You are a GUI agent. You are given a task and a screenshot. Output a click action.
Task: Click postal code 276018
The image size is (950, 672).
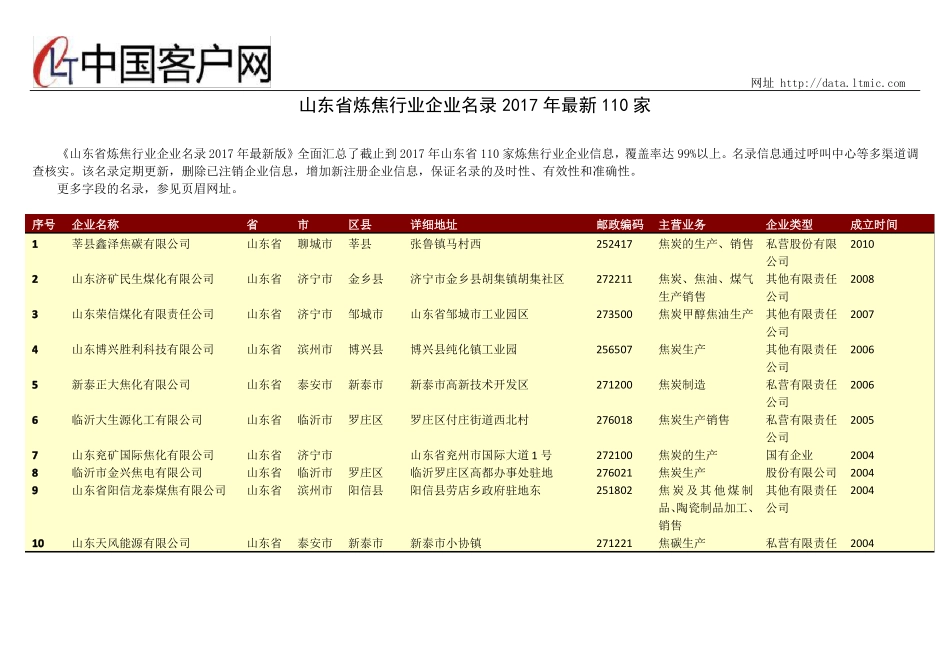pyautogui.click(x=614, y=419)
